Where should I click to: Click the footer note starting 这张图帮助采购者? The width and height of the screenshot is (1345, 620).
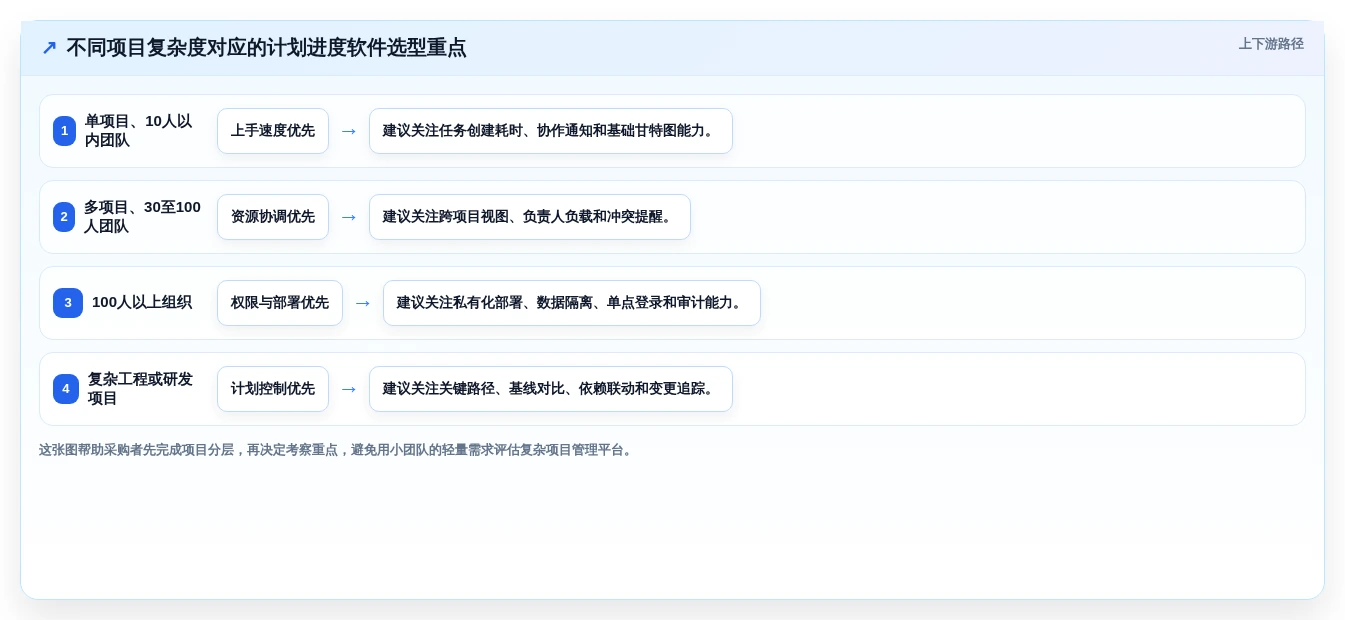click(x=338, y=450)
